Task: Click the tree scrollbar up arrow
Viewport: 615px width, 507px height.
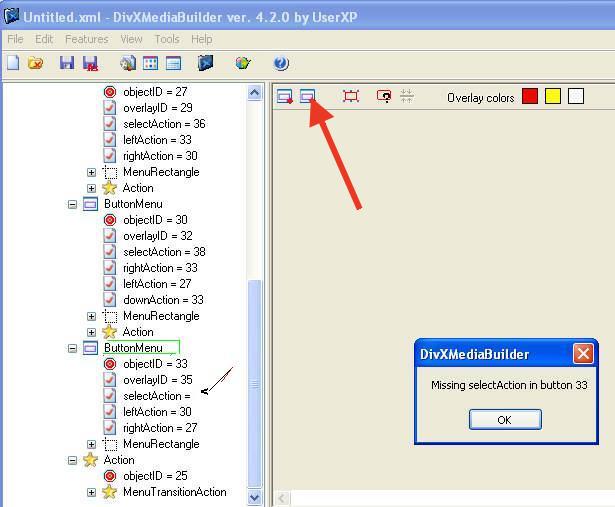Action: 255,93
